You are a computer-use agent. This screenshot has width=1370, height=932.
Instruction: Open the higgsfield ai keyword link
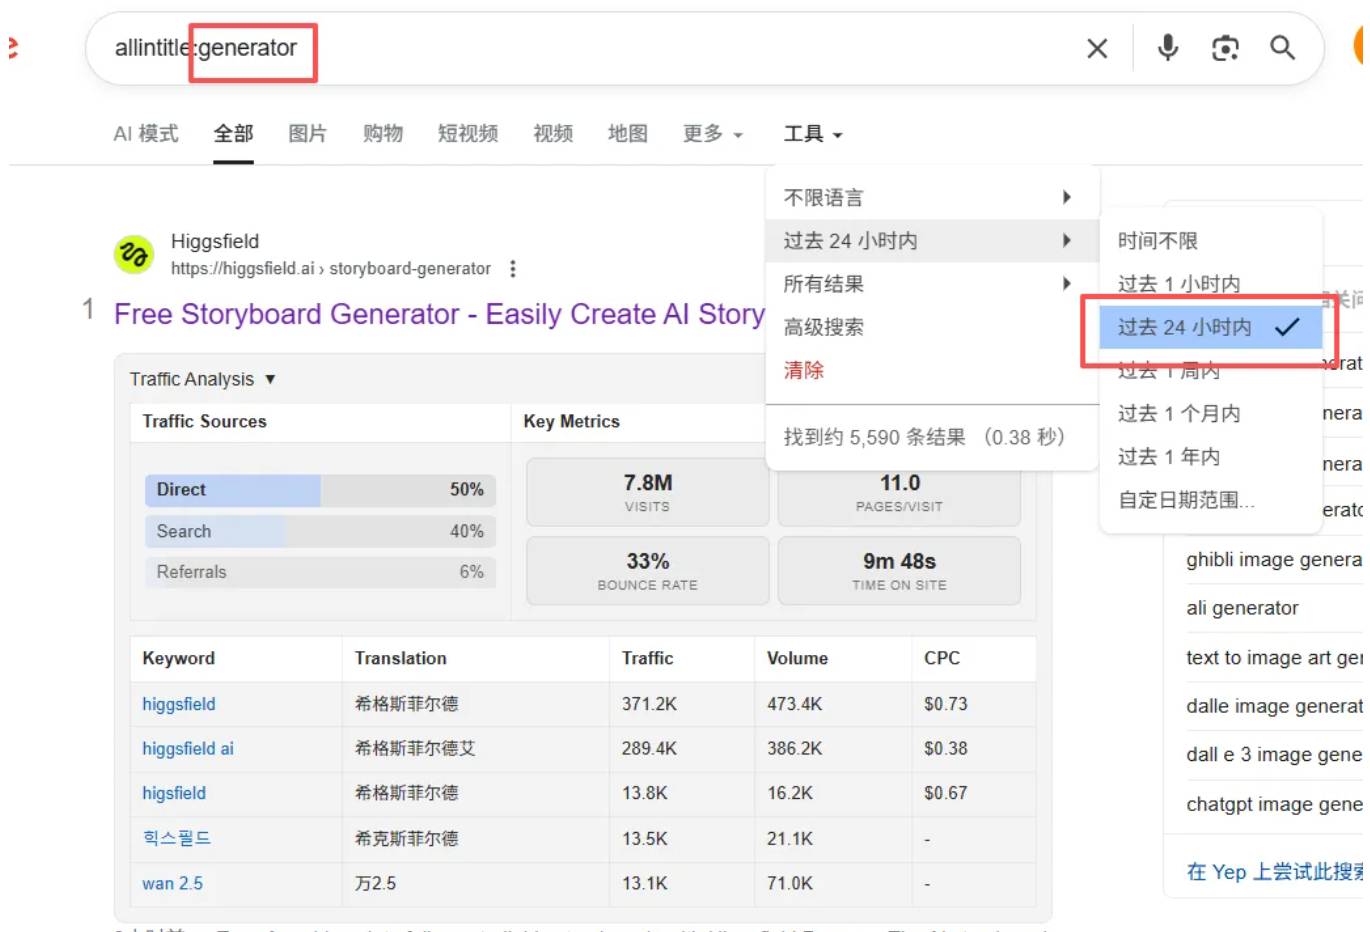pyautogui.click(x=187, y=748)
